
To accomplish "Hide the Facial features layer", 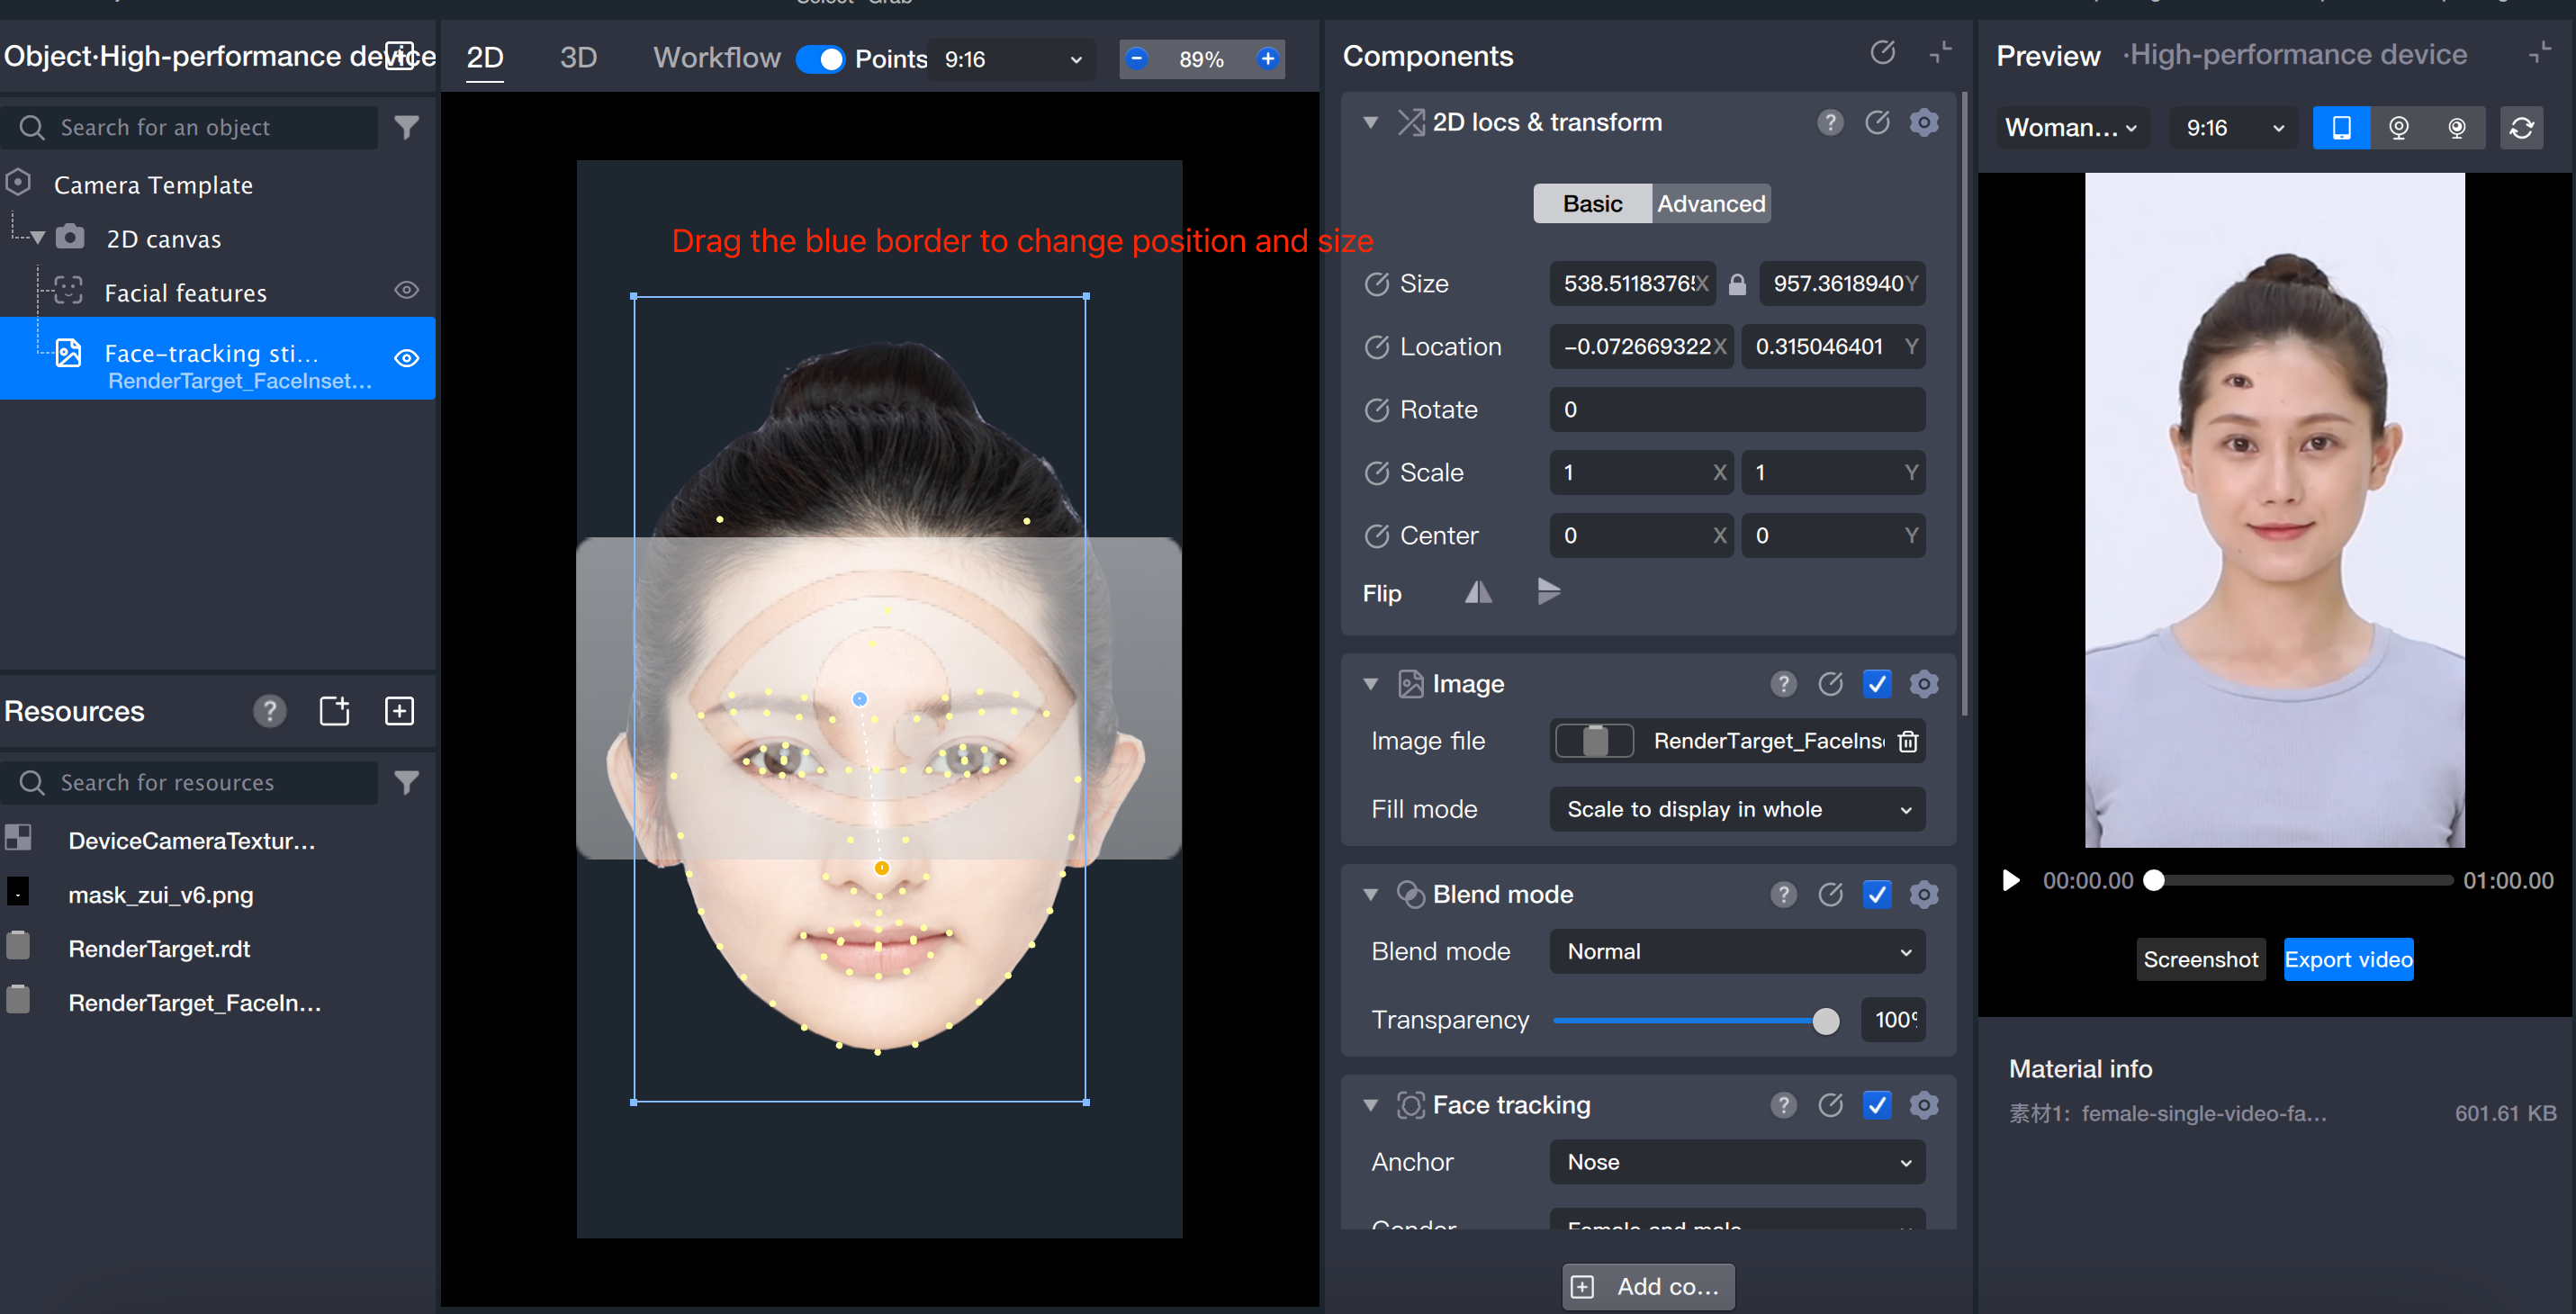I will [406, 291].
